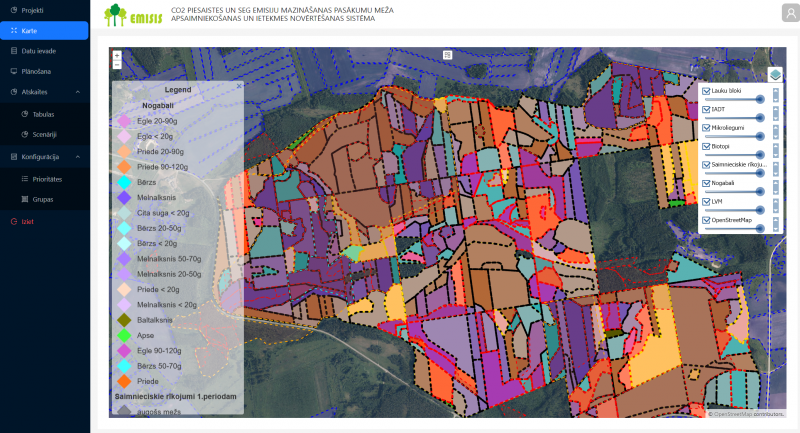
Task: Click the legend toggle icon at map top
Action: (x=448, y=54)
